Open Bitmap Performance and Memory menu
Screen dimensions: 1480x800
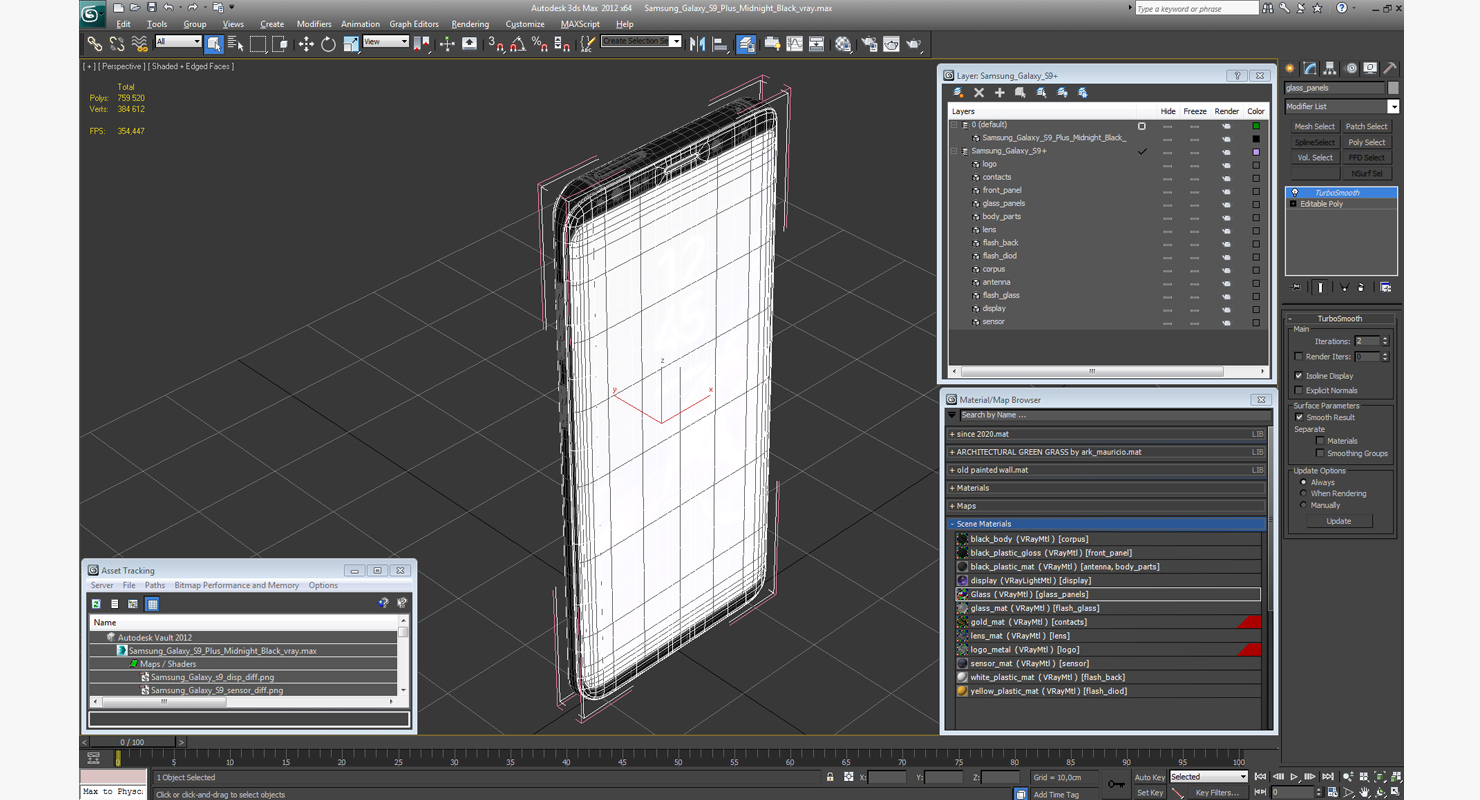pos(237,585)
